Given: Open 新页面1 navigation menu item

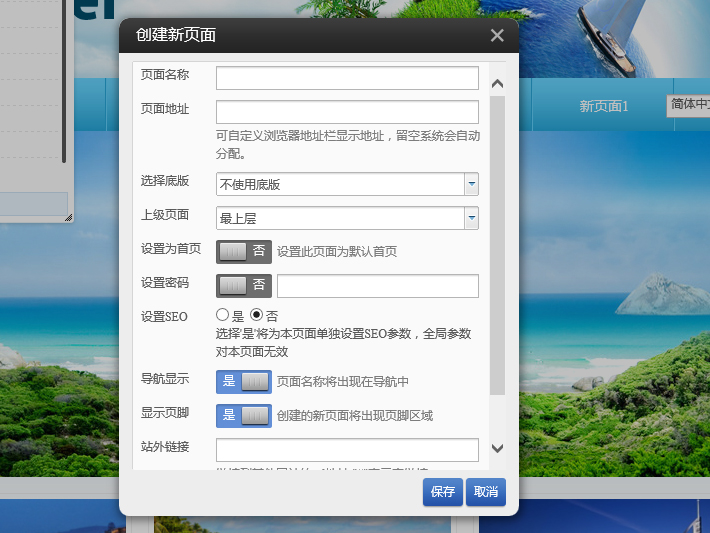Looking at the screenshot, I should [604, 106].
